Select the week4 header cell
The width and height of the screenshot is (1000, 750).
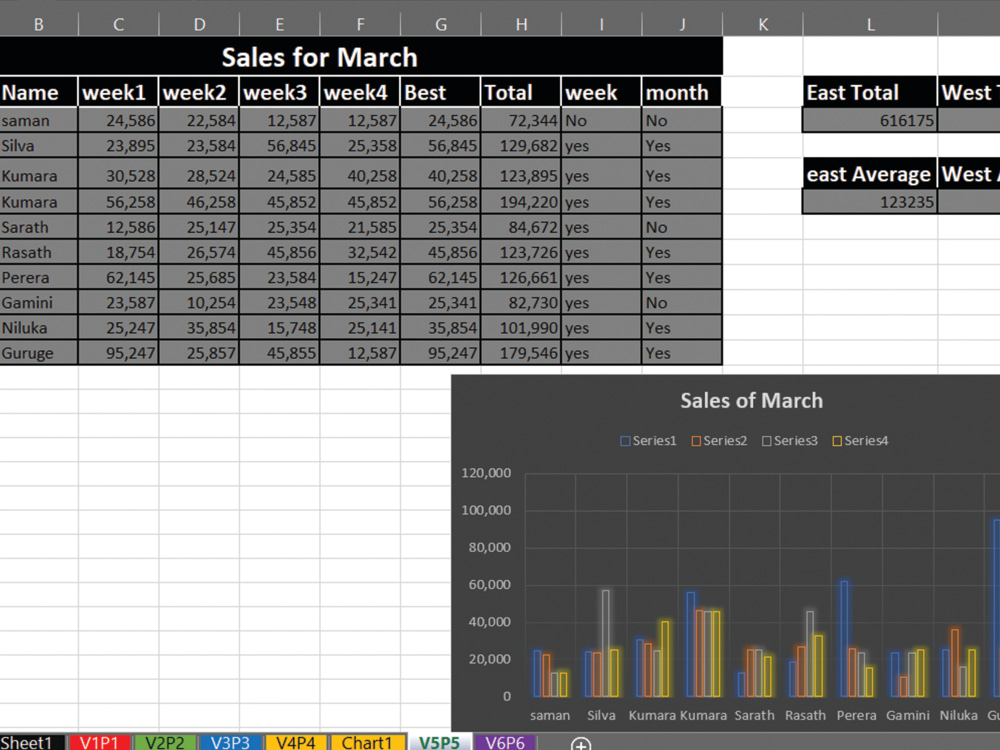(360, 92)
